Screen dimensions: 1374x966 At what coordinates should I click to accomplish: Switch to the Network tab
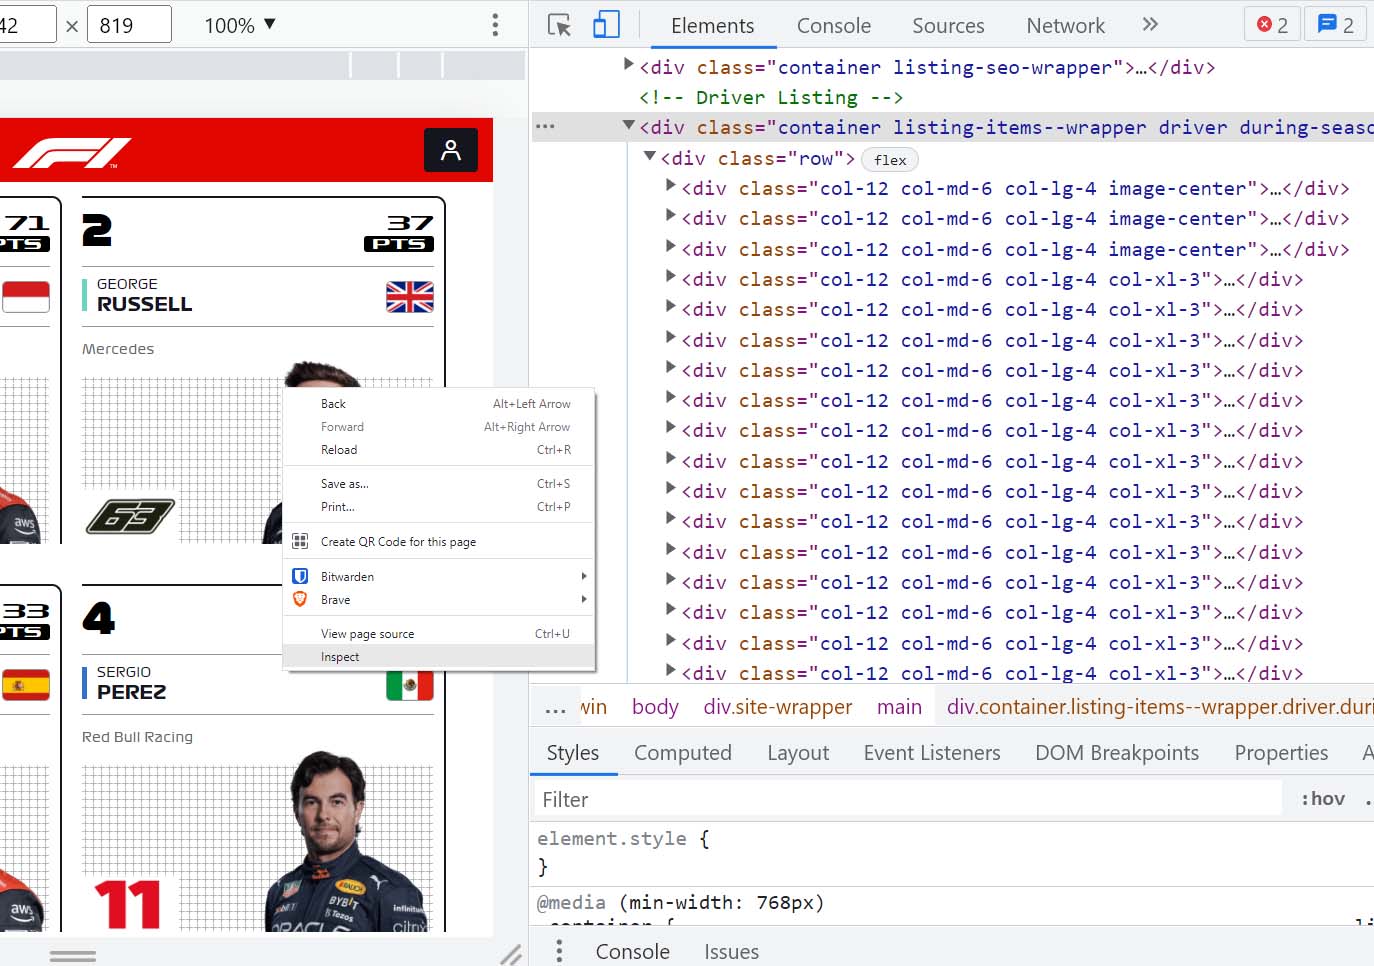(1065, 26)
